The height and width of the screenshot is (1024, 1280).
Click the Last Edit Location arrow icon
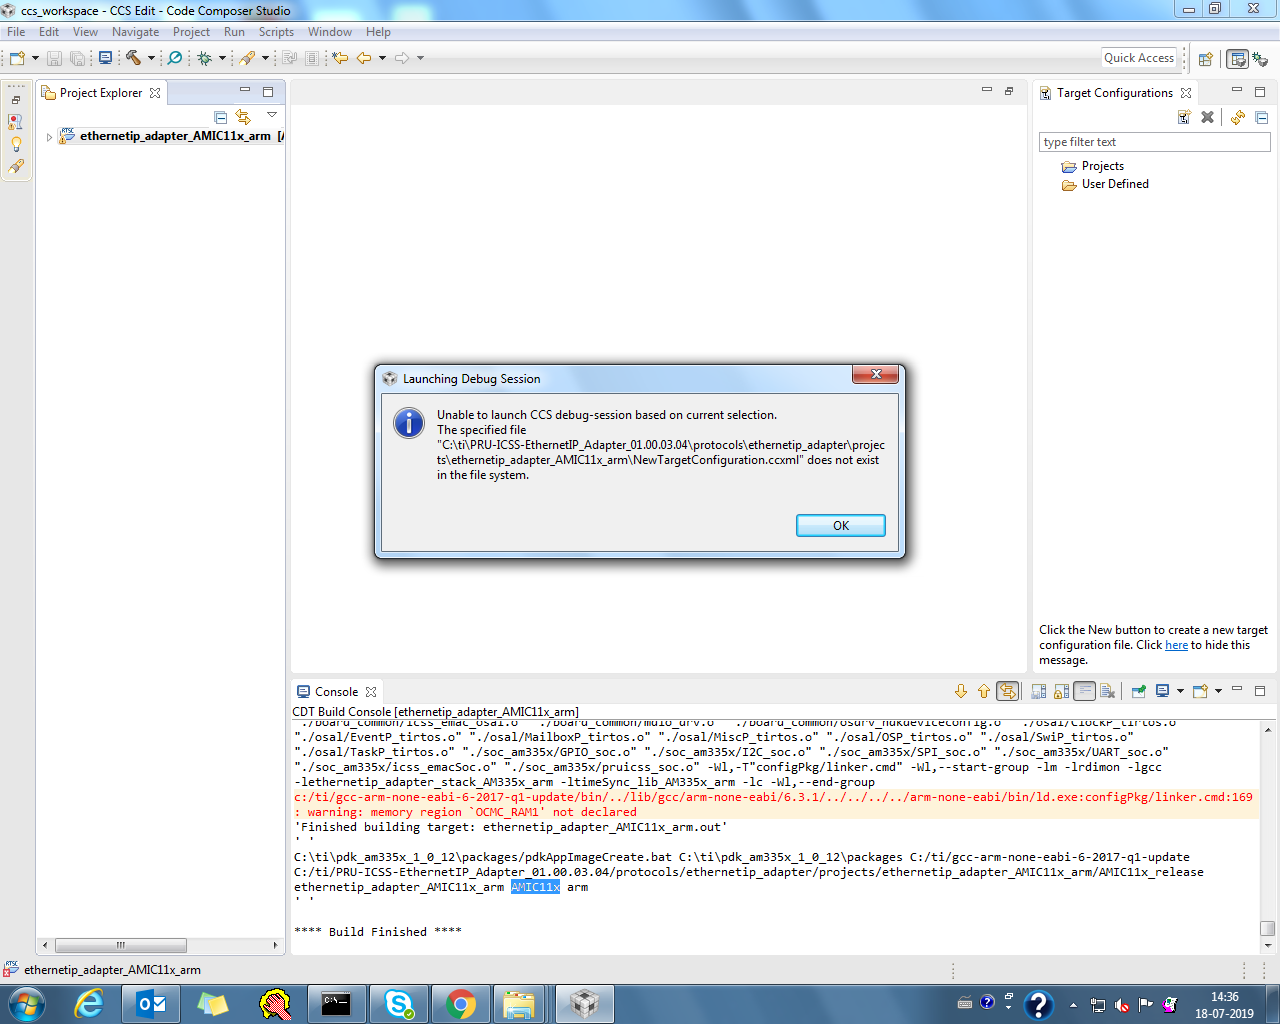point(340,58)
